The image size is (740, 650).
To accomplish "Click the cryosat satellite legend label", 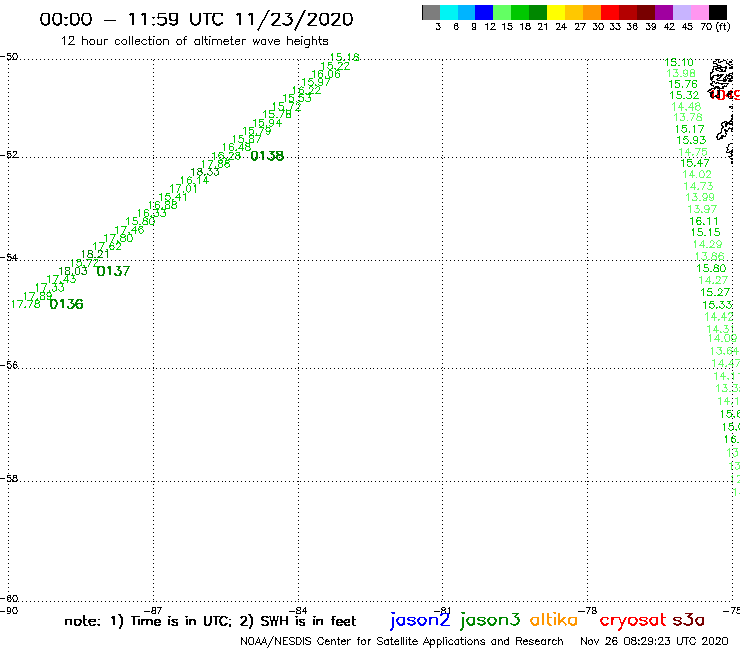I will tap(633, 620).
